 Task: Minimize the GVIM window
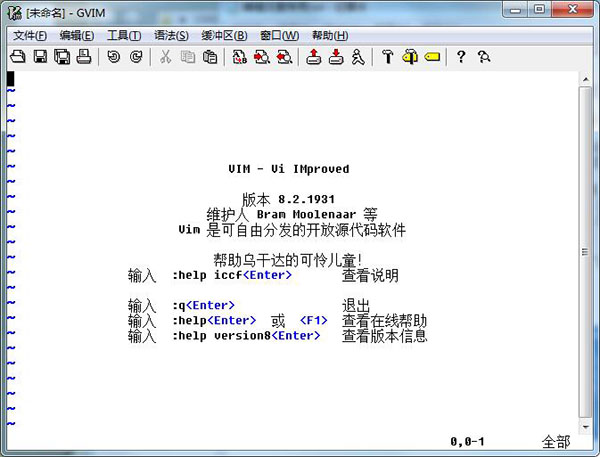[x=515, y=10]
